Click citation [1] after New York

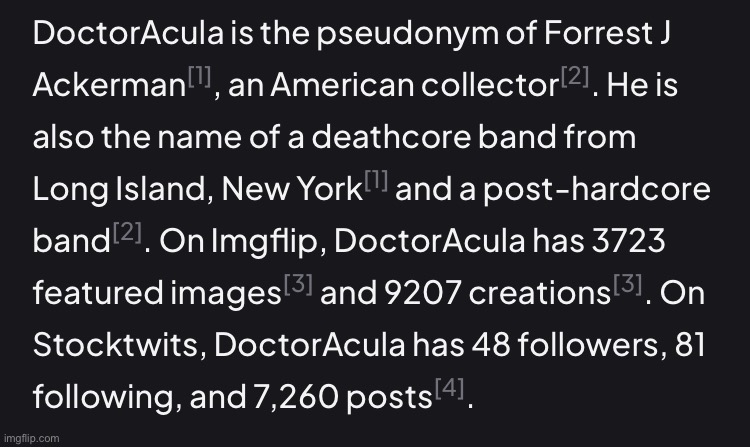(376, 183)
